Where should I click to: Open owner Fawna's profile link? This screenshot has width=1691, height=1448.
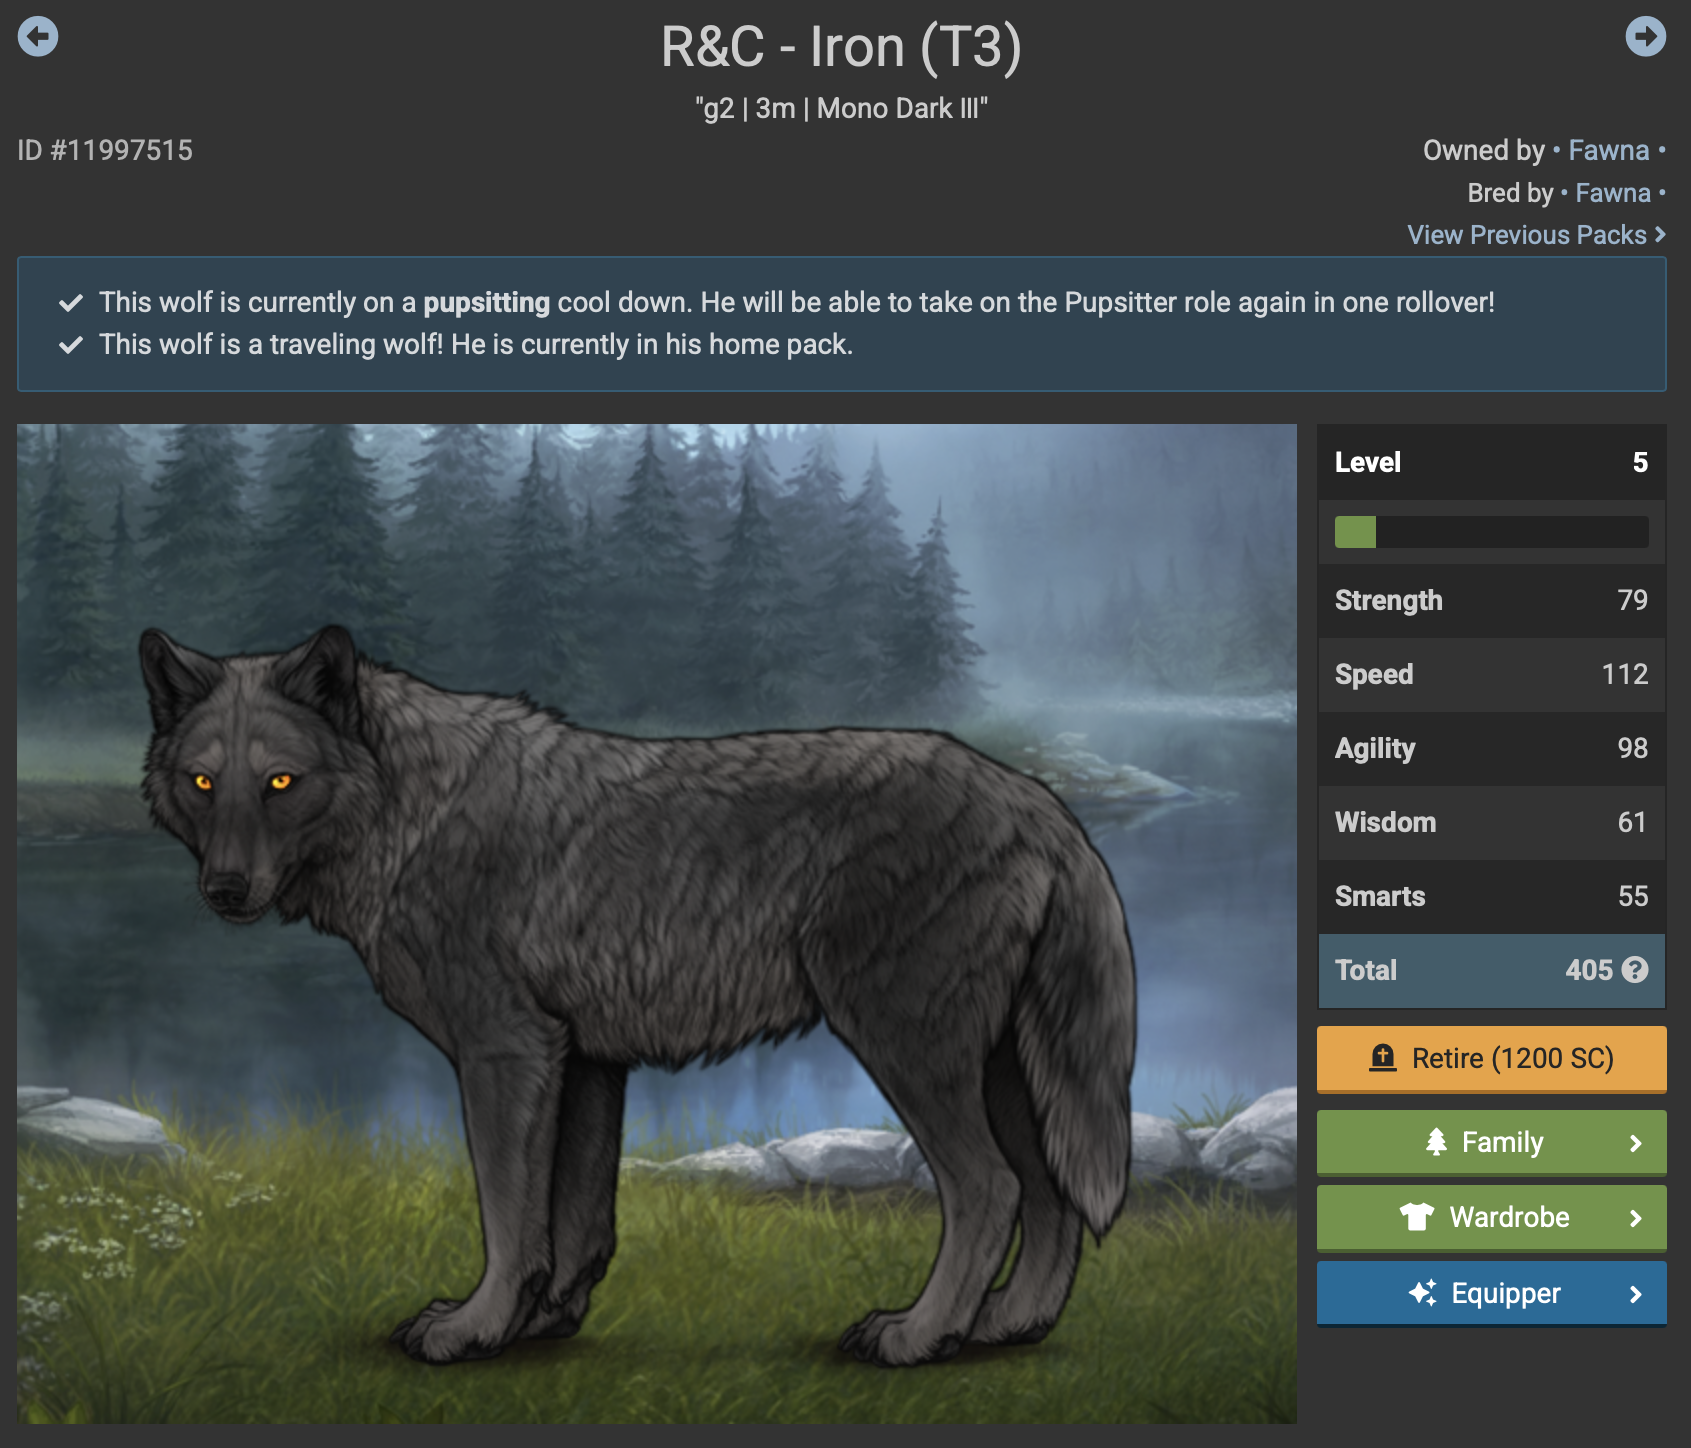pos(1608,150)
